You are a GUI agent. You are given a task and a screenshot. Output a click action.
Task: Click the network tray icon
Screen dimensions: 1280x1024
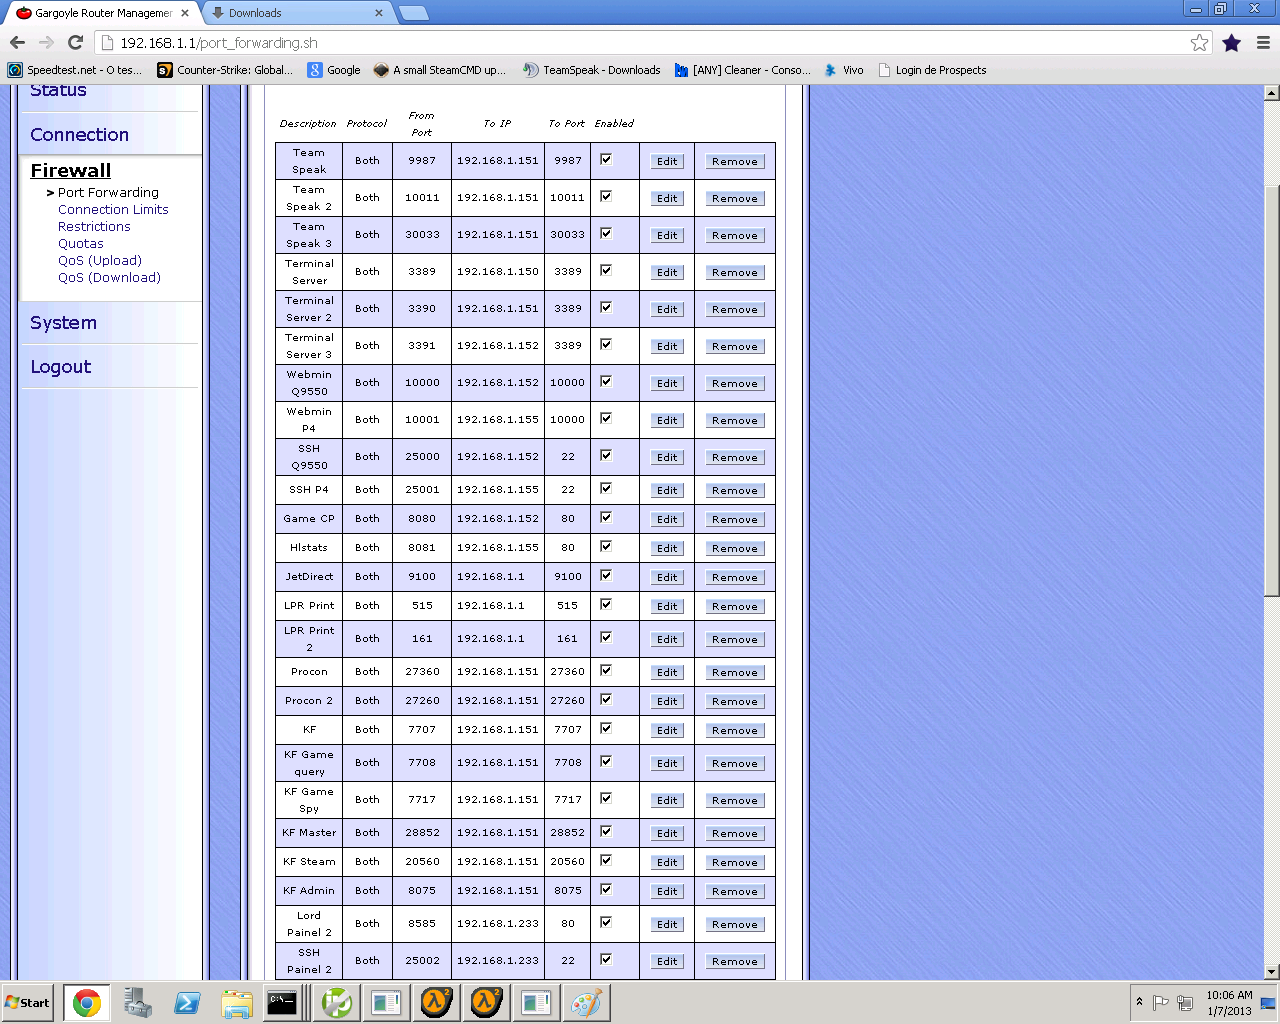1185,1003
